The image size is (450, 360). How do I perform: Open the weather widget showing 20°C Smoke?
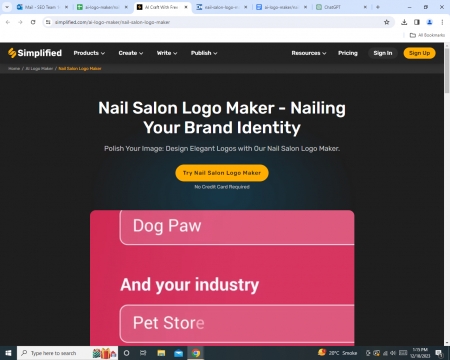pos(337,353)
